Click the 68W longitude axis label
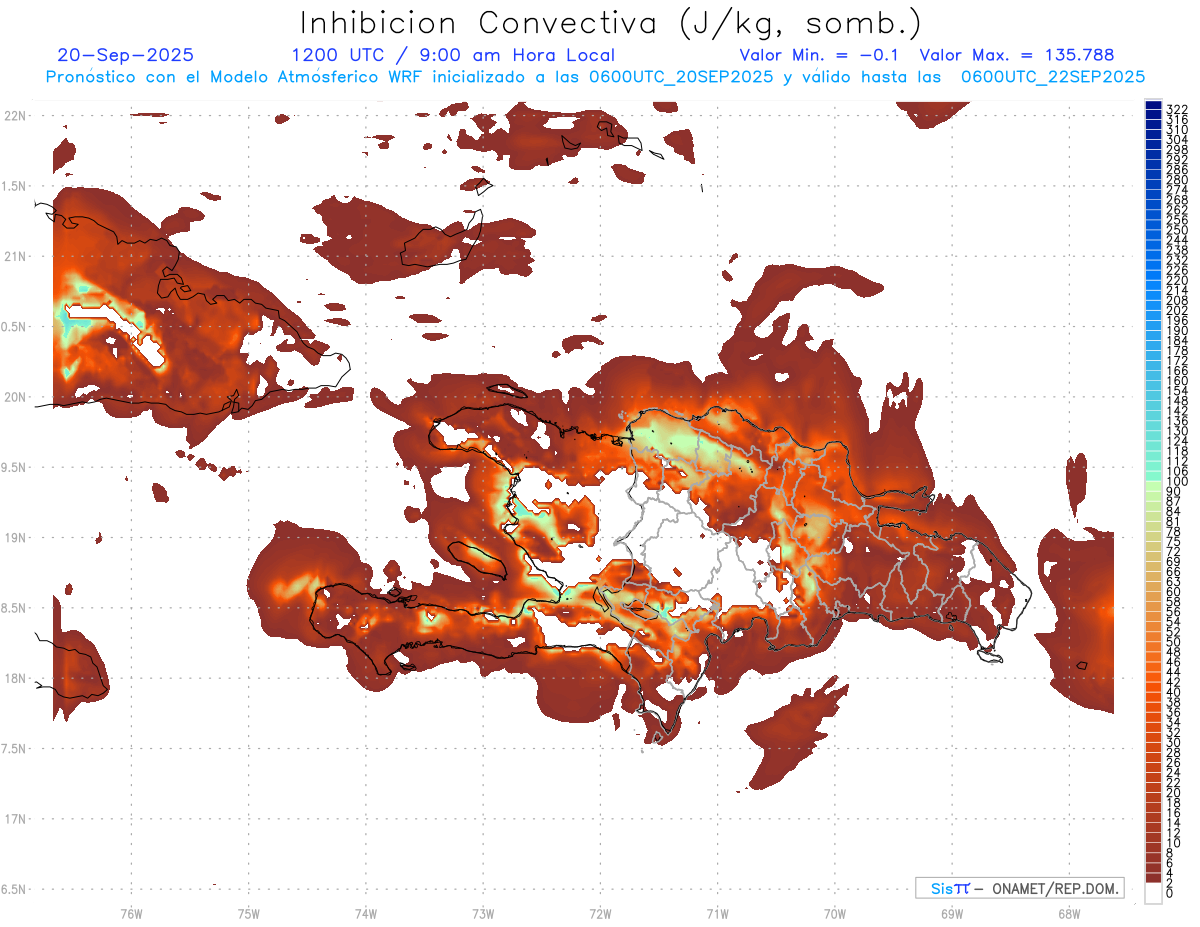Viewport: 1200px width, 927px height. (x=1068, y=913)
